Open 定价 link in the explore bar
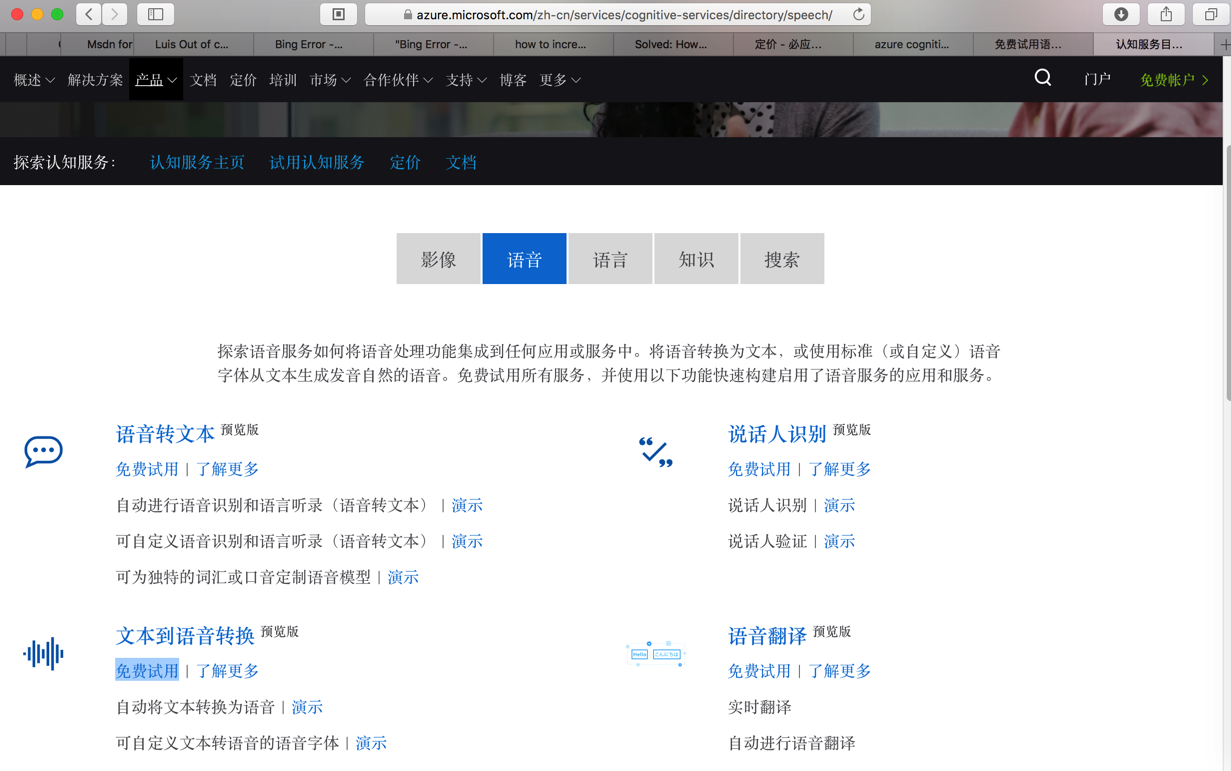Image resolution: width=1231 pixels, height=771 pixels. (405, 162)
